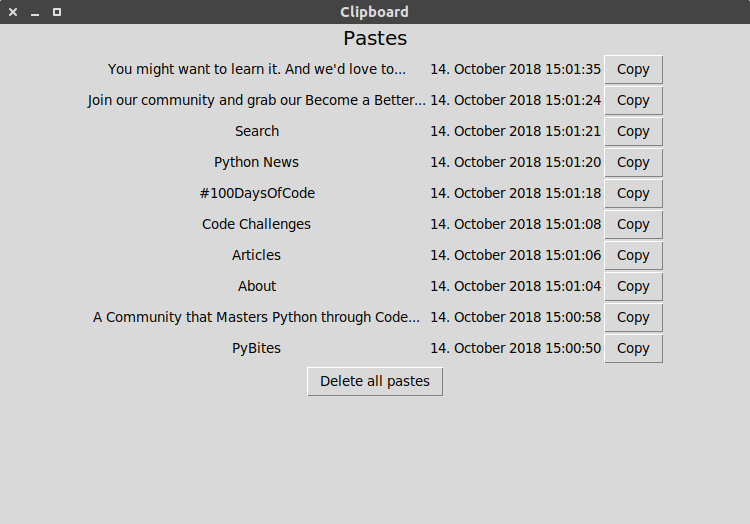Copy the 'You might want to learn it' paste
This screenshot has width=750, height=524.
(633, 70)
